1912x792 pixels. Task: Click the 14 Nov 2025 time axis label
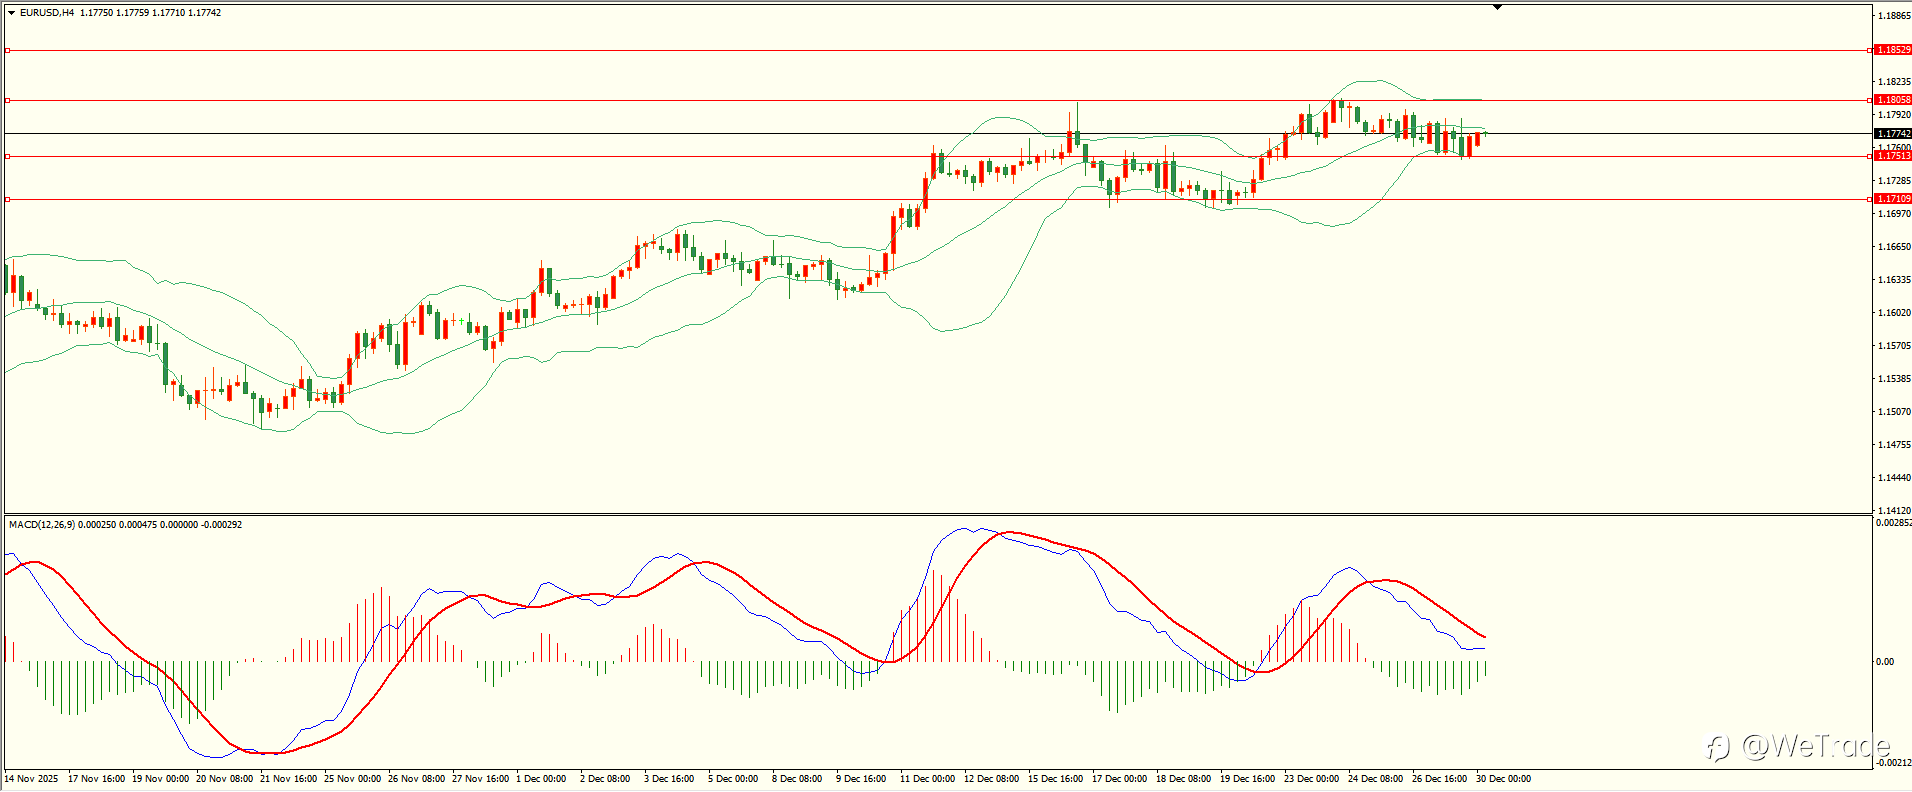point(31,779)
